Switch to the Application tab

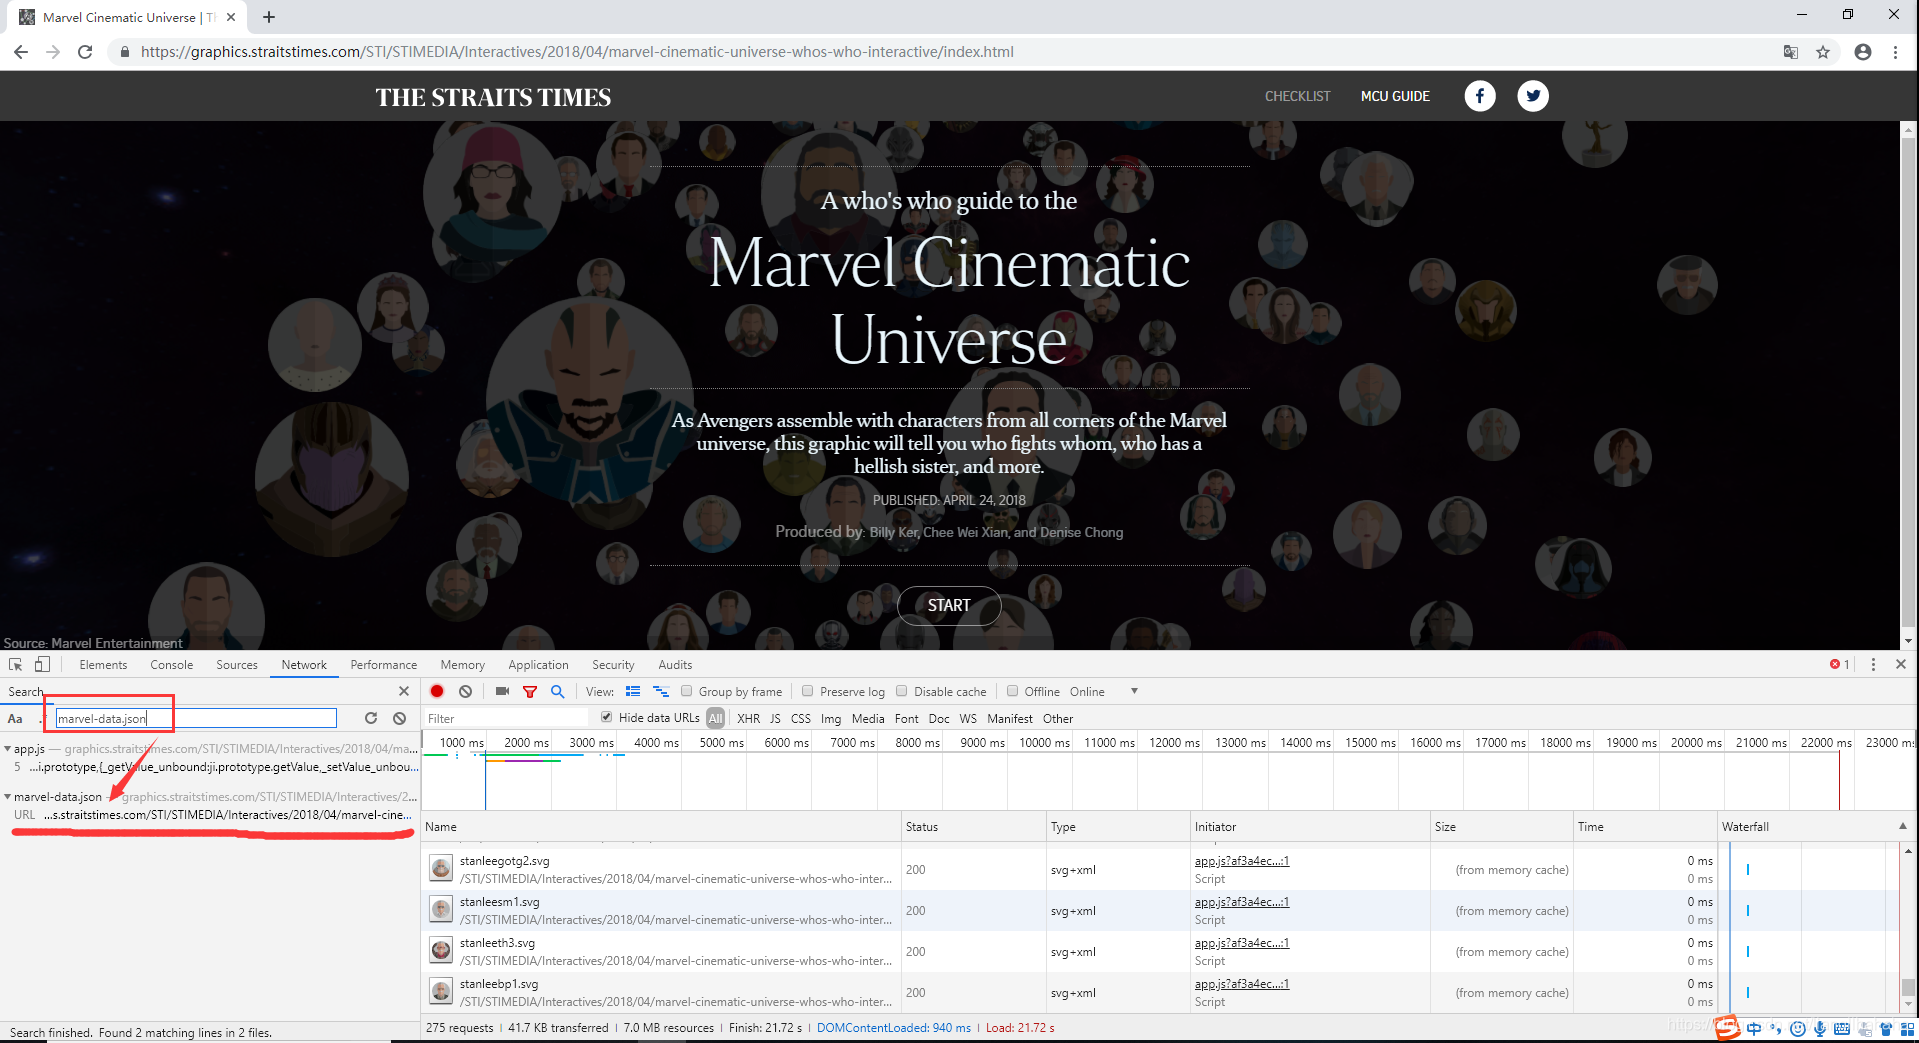538,664
